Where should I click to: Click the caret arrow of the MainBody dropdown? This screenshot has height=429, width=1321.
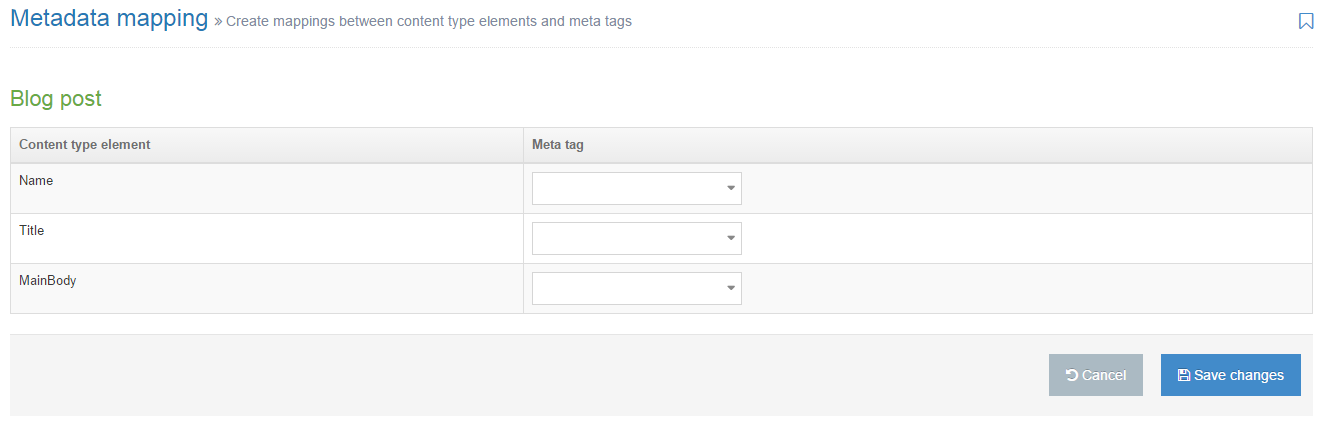[731, 288]
